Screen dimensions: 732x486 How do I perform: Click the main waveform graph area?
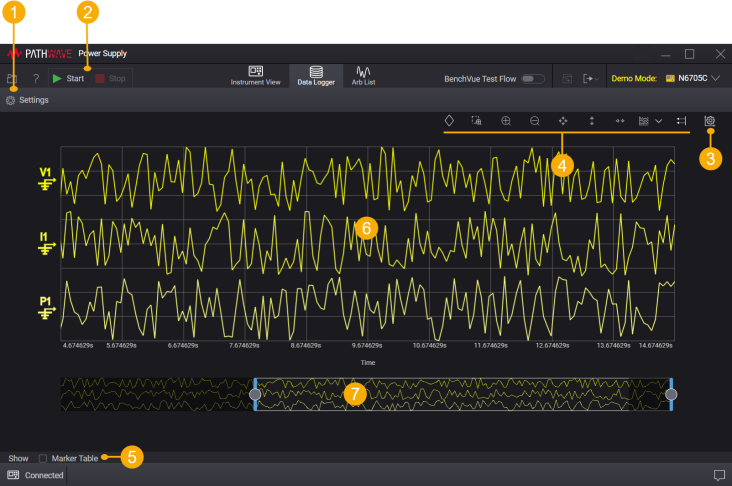[367, 244]
